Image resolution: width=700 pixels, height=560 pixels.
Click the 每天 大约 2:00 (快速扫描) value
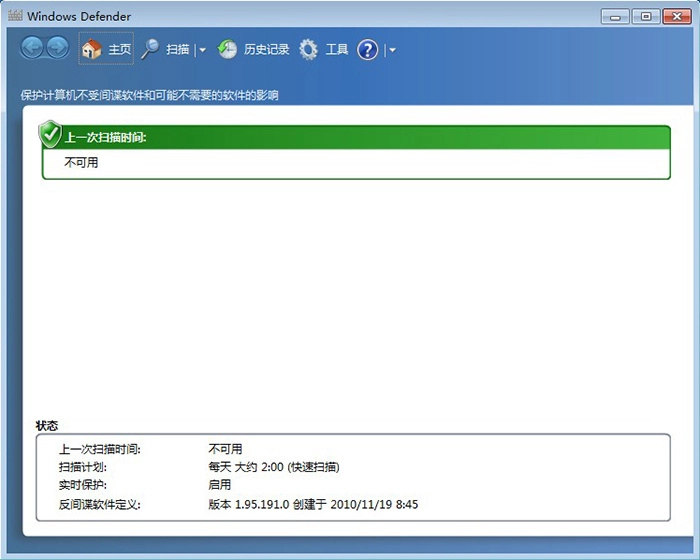coord(274,467)
